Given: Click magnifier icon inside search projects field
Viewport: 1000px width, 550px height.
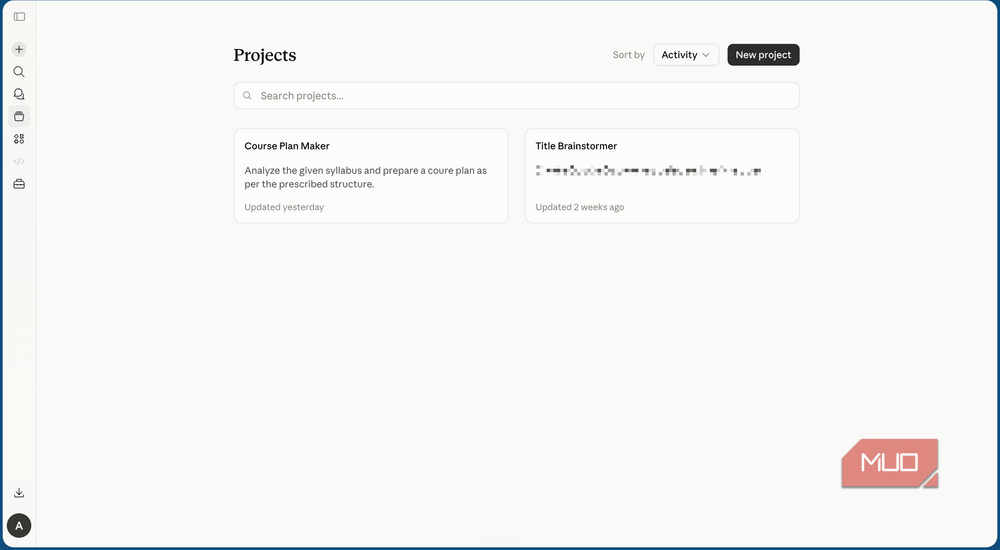Looking at the screenshot, I should click(247, 96).
